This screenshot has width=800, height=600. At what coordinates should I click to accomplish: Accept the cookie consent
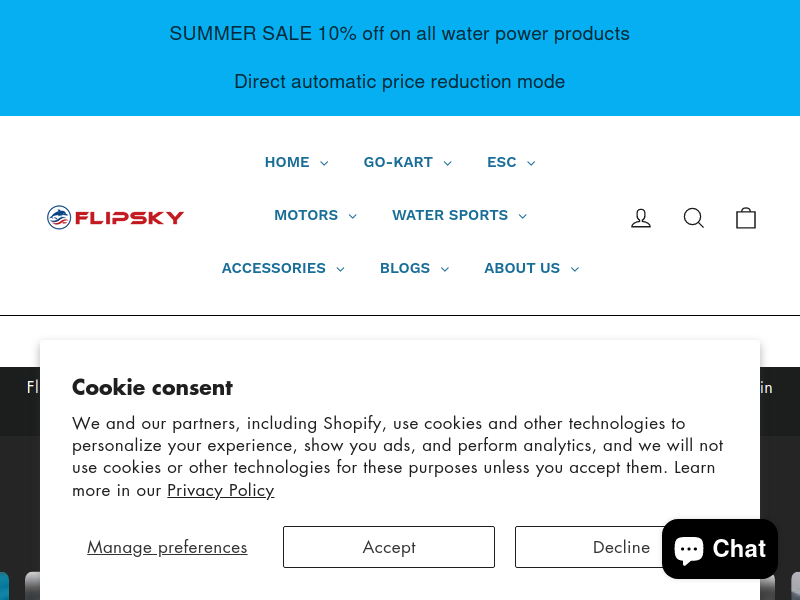(x=389, y=547)
